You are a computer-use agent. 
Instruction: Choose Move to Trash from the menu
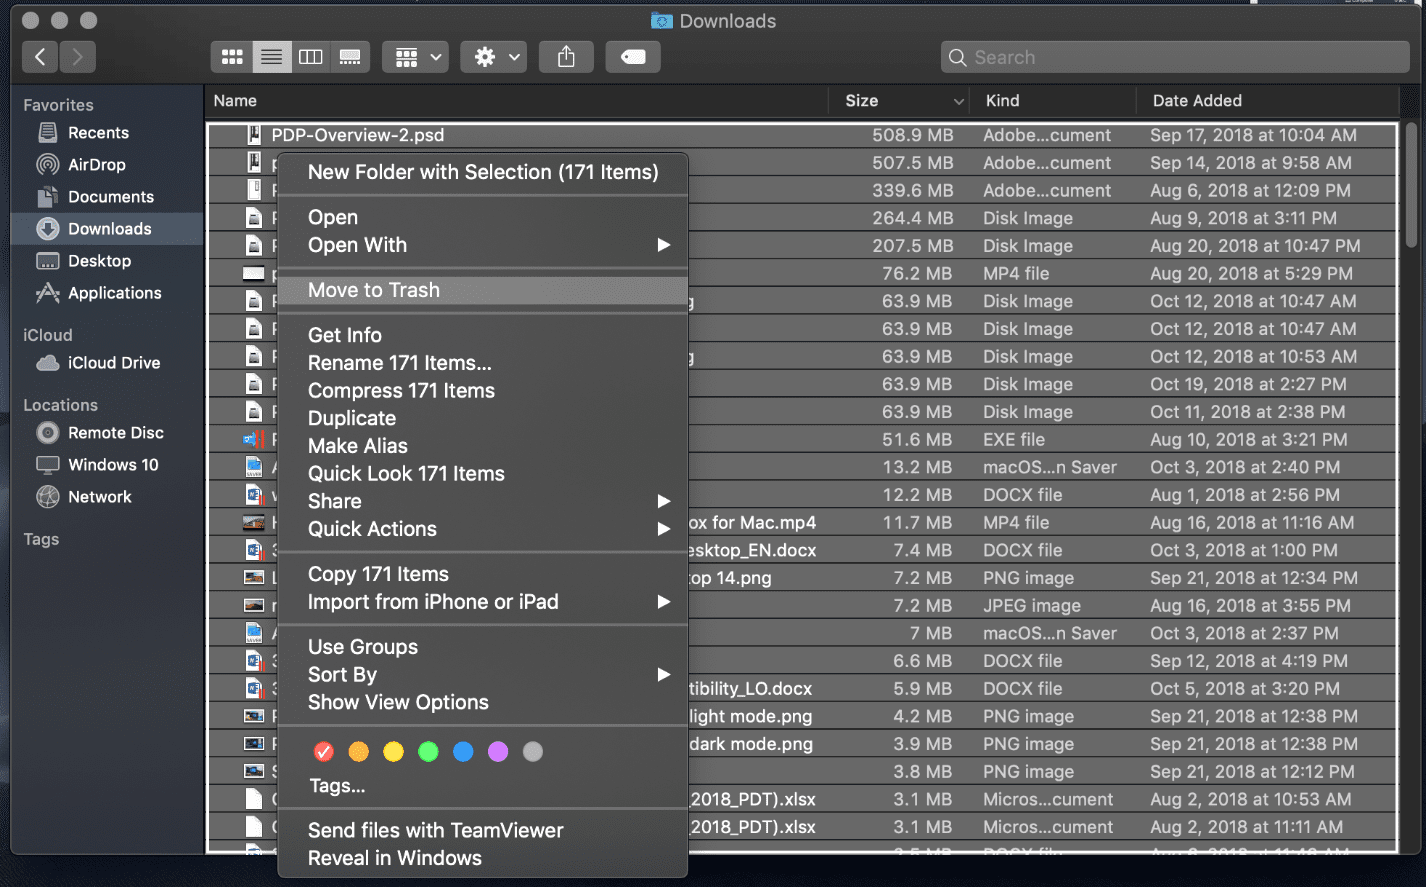(x=373, y=290)
